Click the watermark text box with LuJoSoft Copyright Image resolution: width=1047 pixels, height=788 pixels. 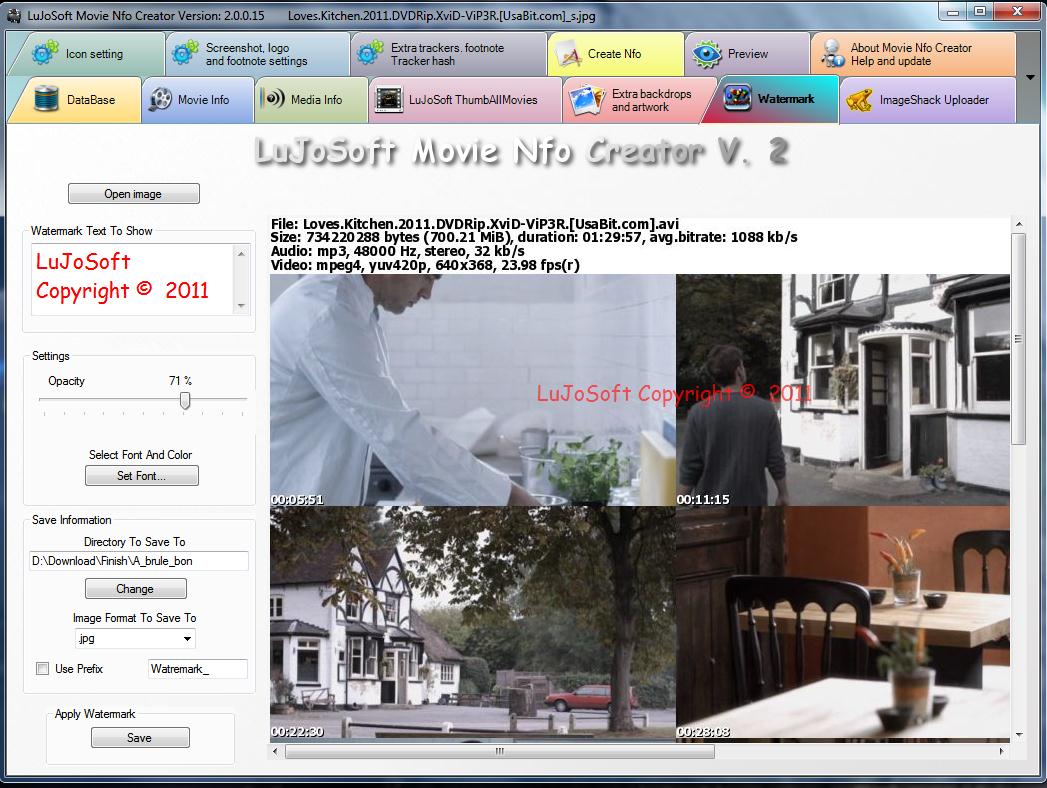pos(133,279)
